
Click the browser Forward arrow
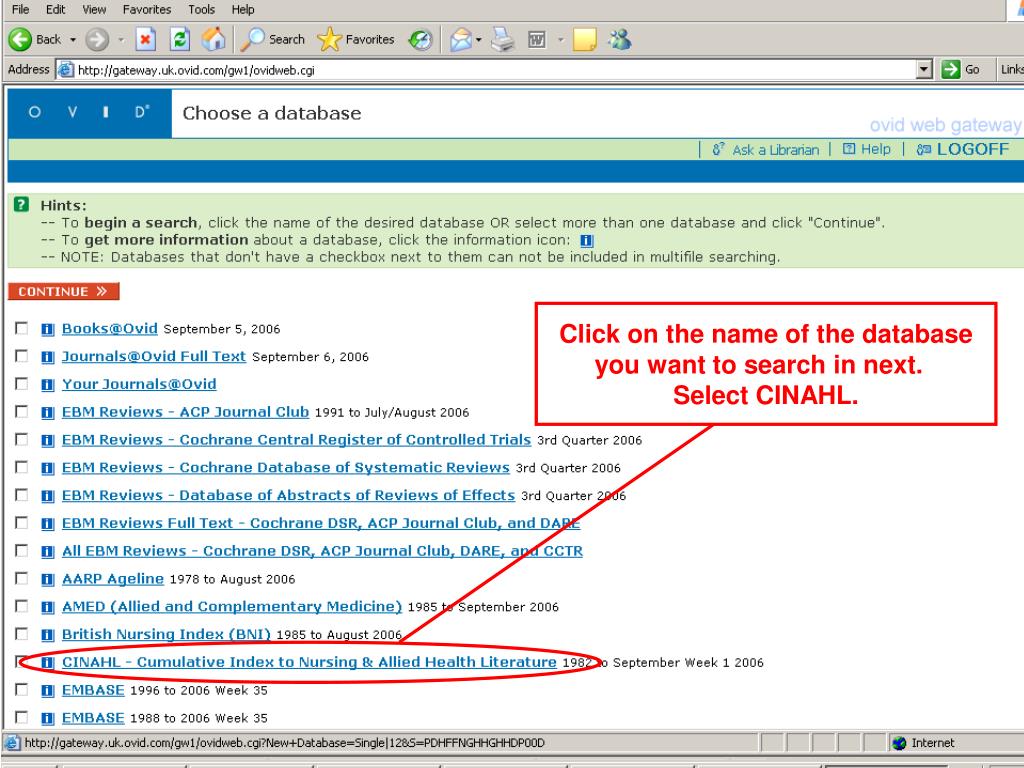point(97,40)
